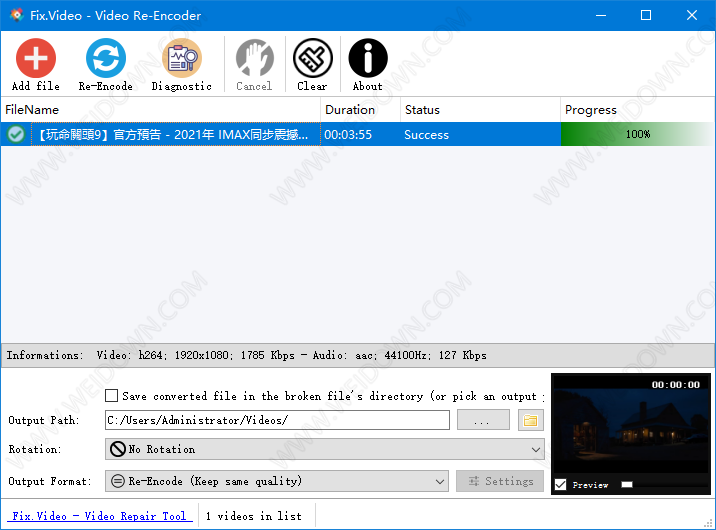This screenshot has width=716, height=530.
Task: Open output folder with yellow folder icon
Action: point(531,420)
